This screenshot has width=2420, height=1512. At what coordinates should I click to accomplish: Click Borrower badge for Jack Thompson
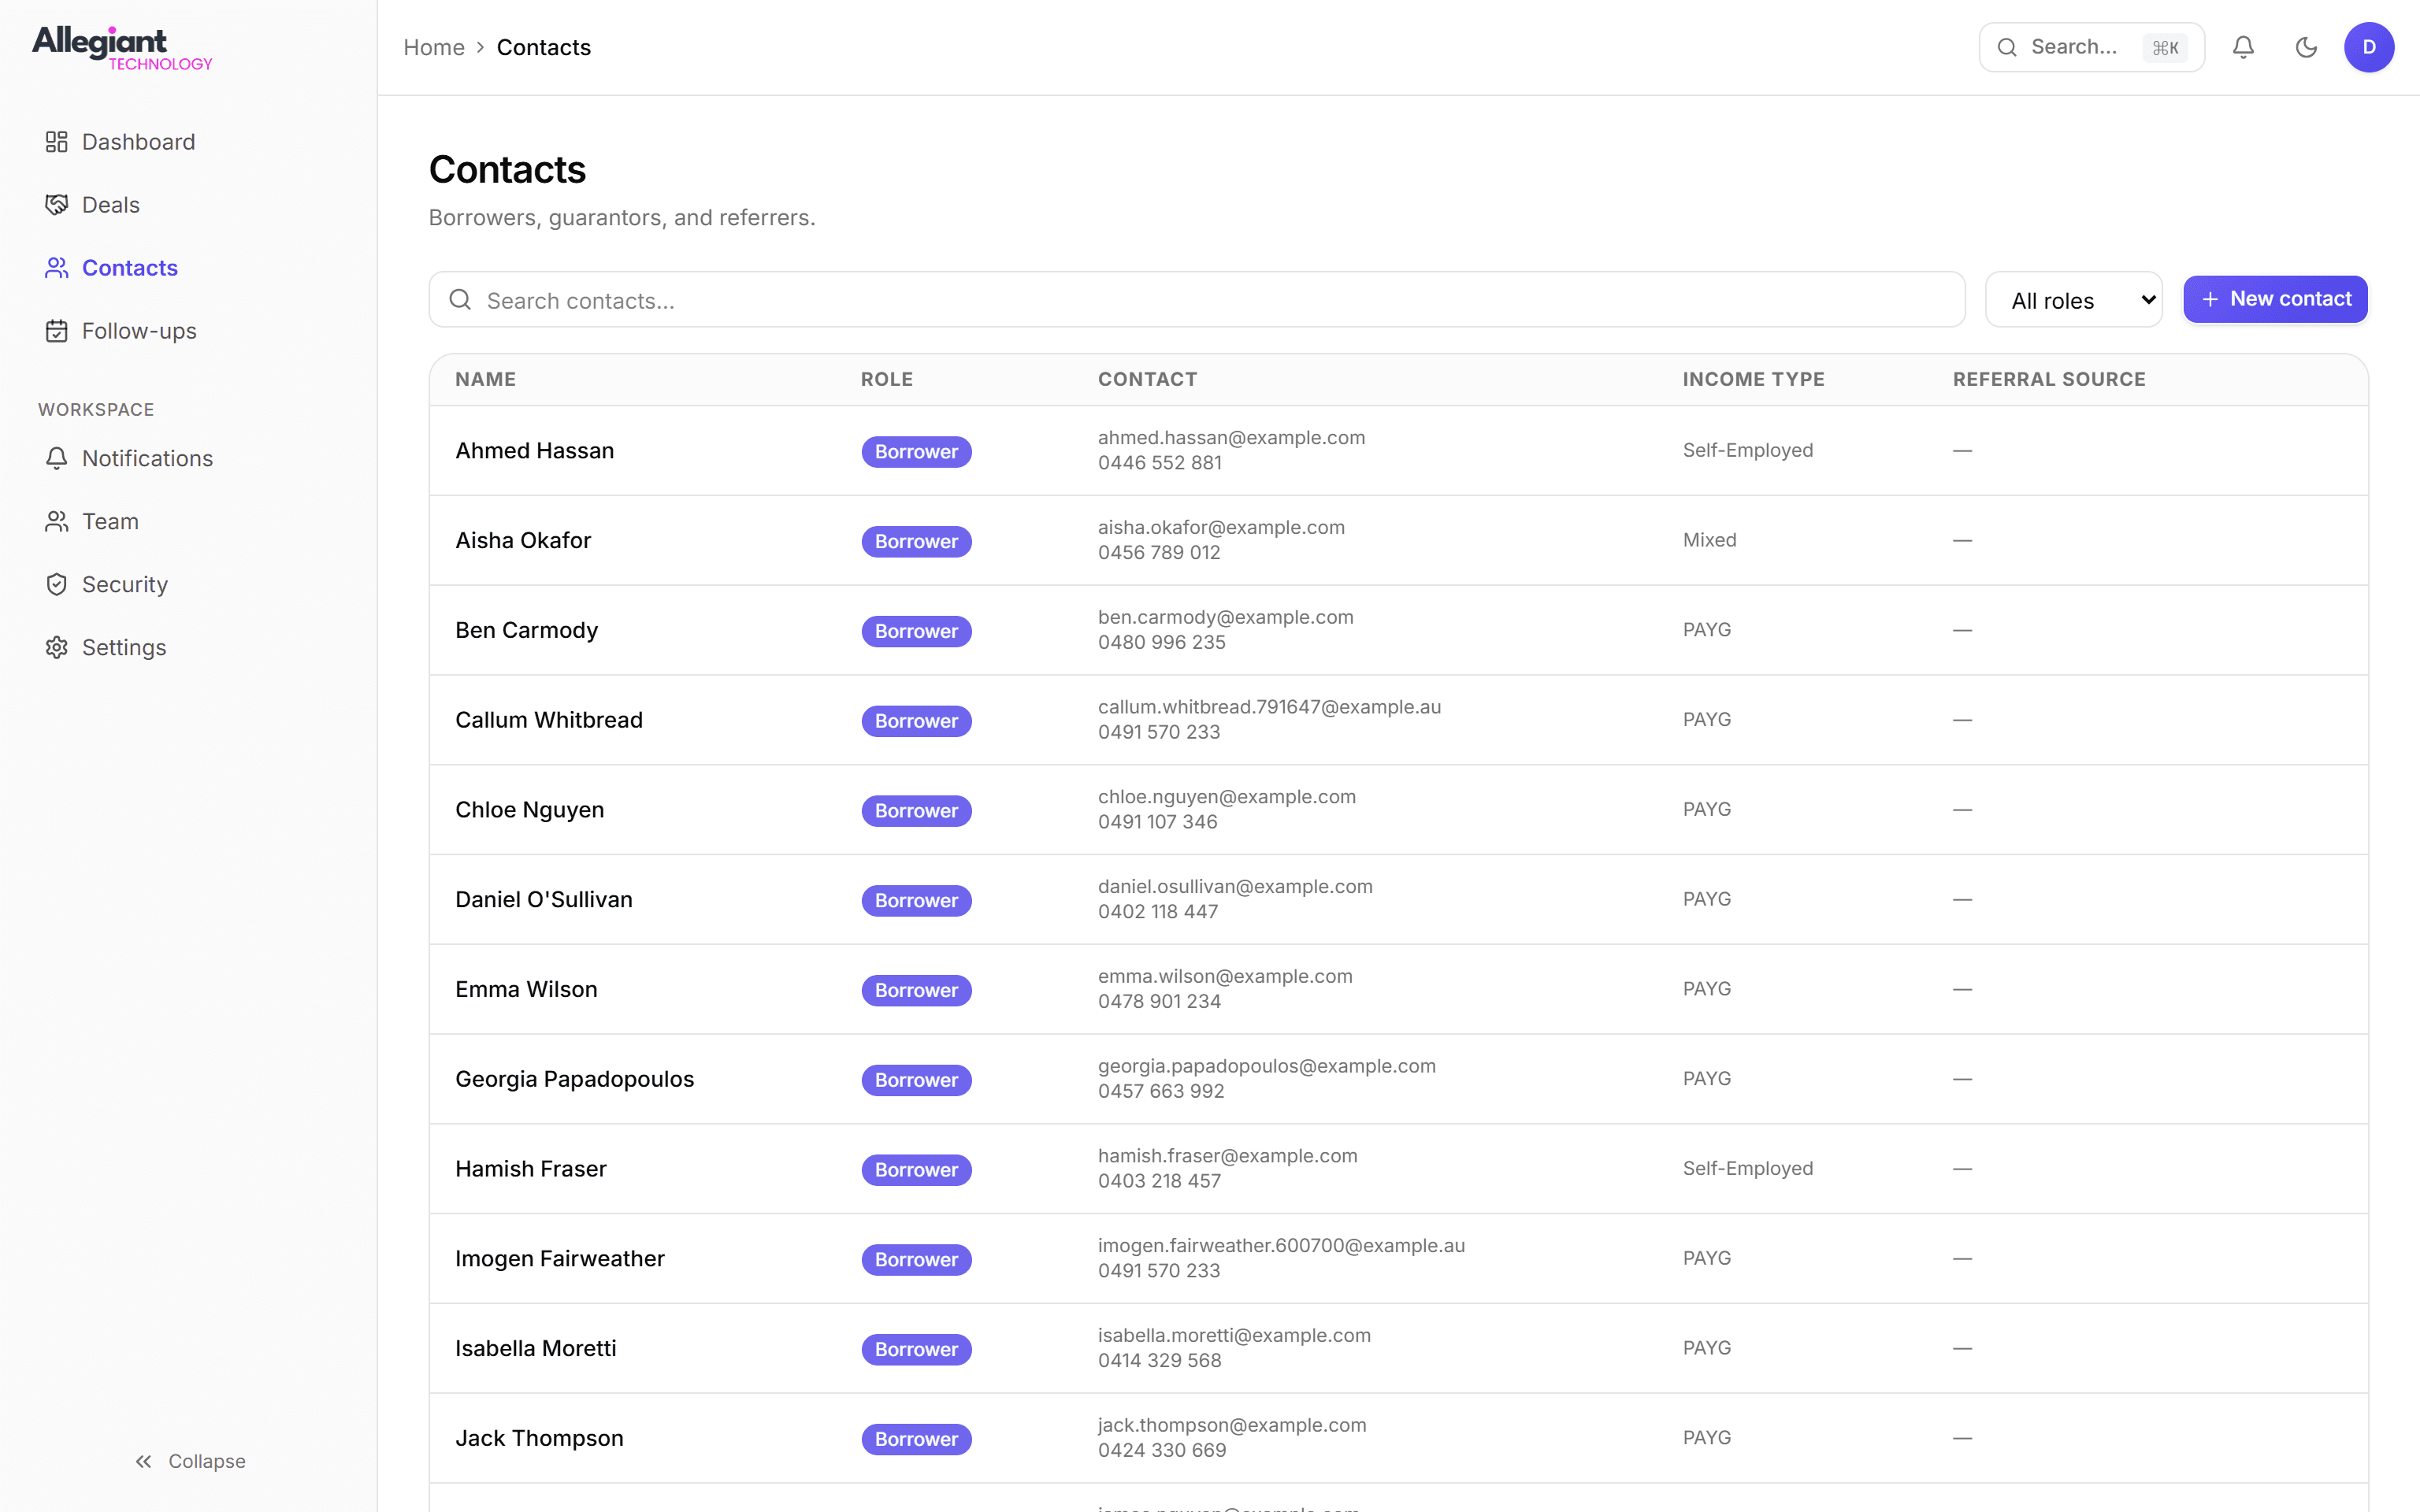pos(916,1439)
